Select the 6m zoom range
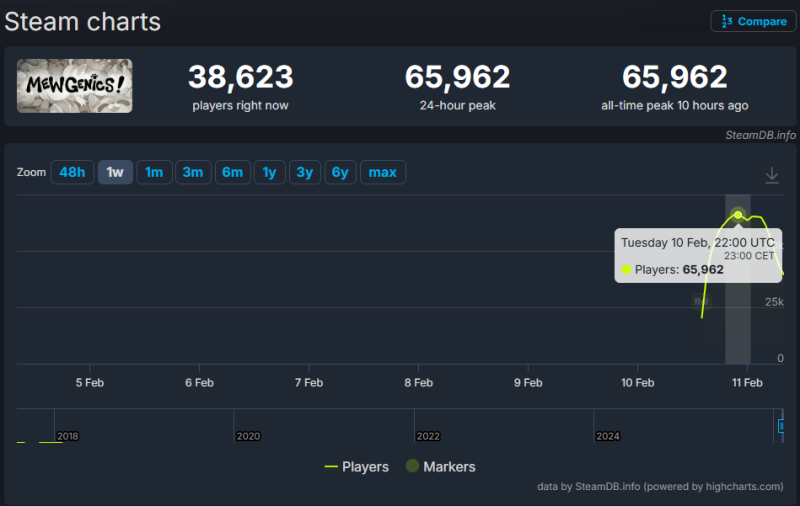Viewport: 800px width, 506px height. click(233, 172)
